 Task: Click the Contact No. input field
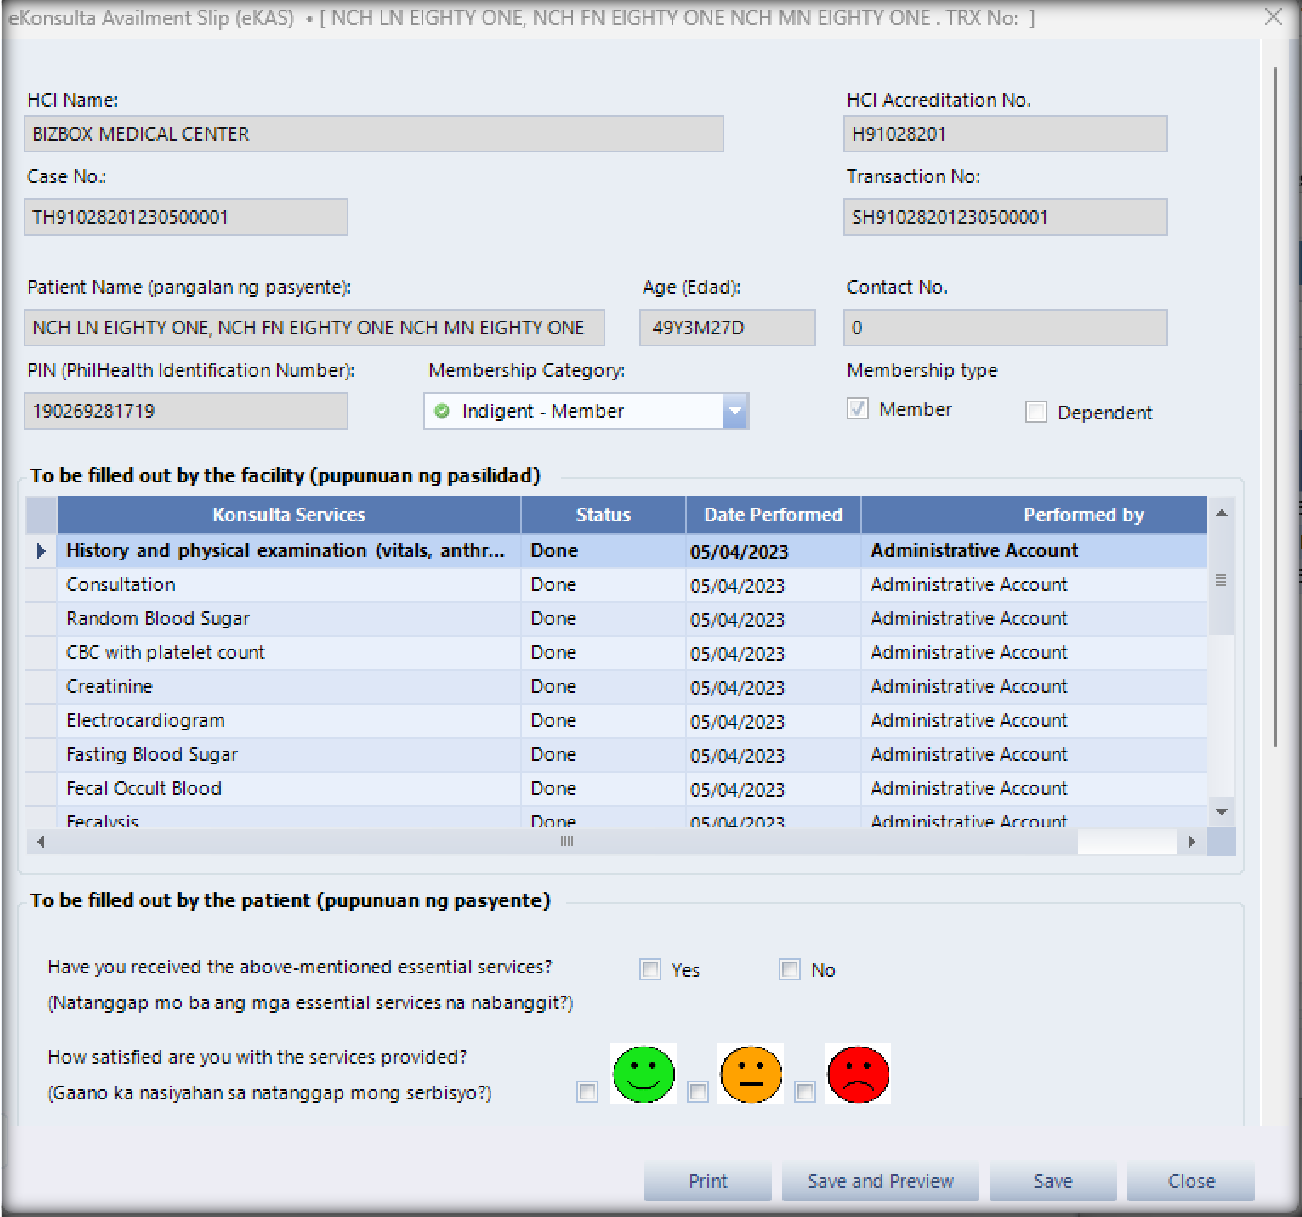pyautogui.click(x=1004, y=328)
